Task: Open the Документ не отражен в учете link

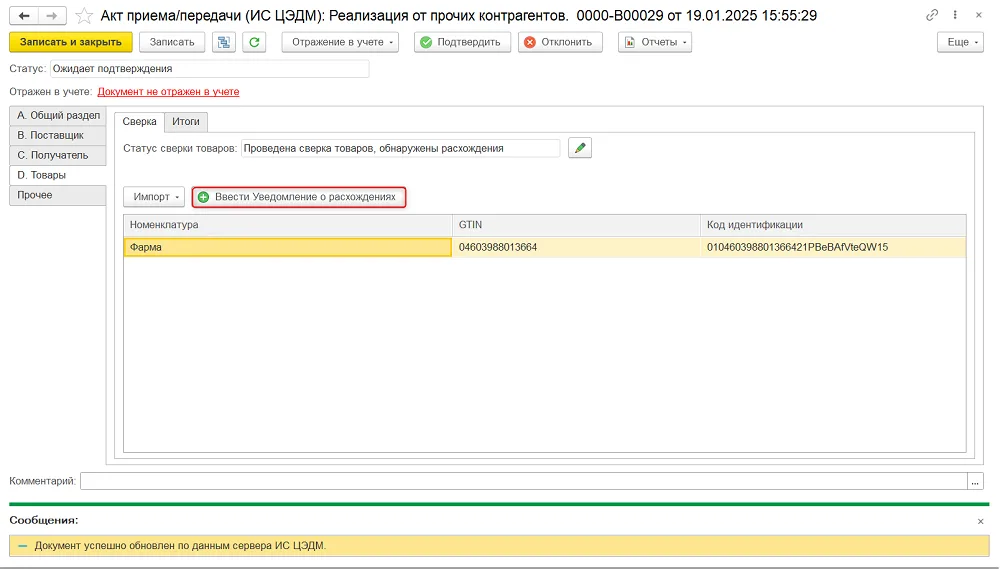Action: click(x=168, y=91)
